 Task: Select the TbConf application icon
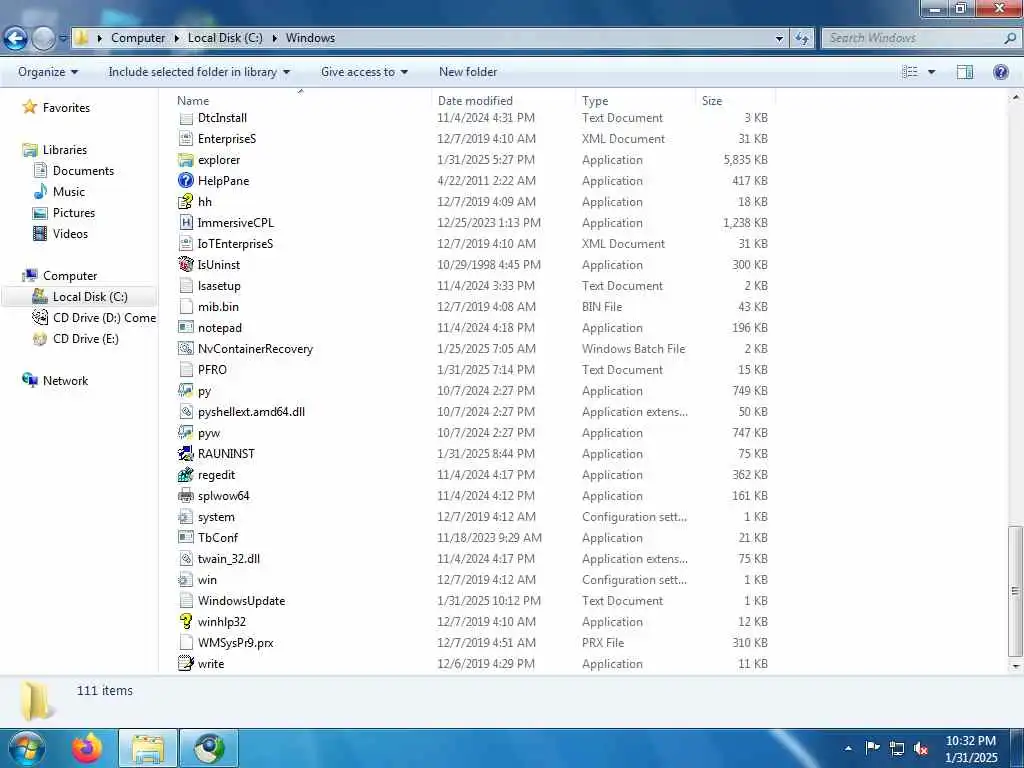pos(186,537)
